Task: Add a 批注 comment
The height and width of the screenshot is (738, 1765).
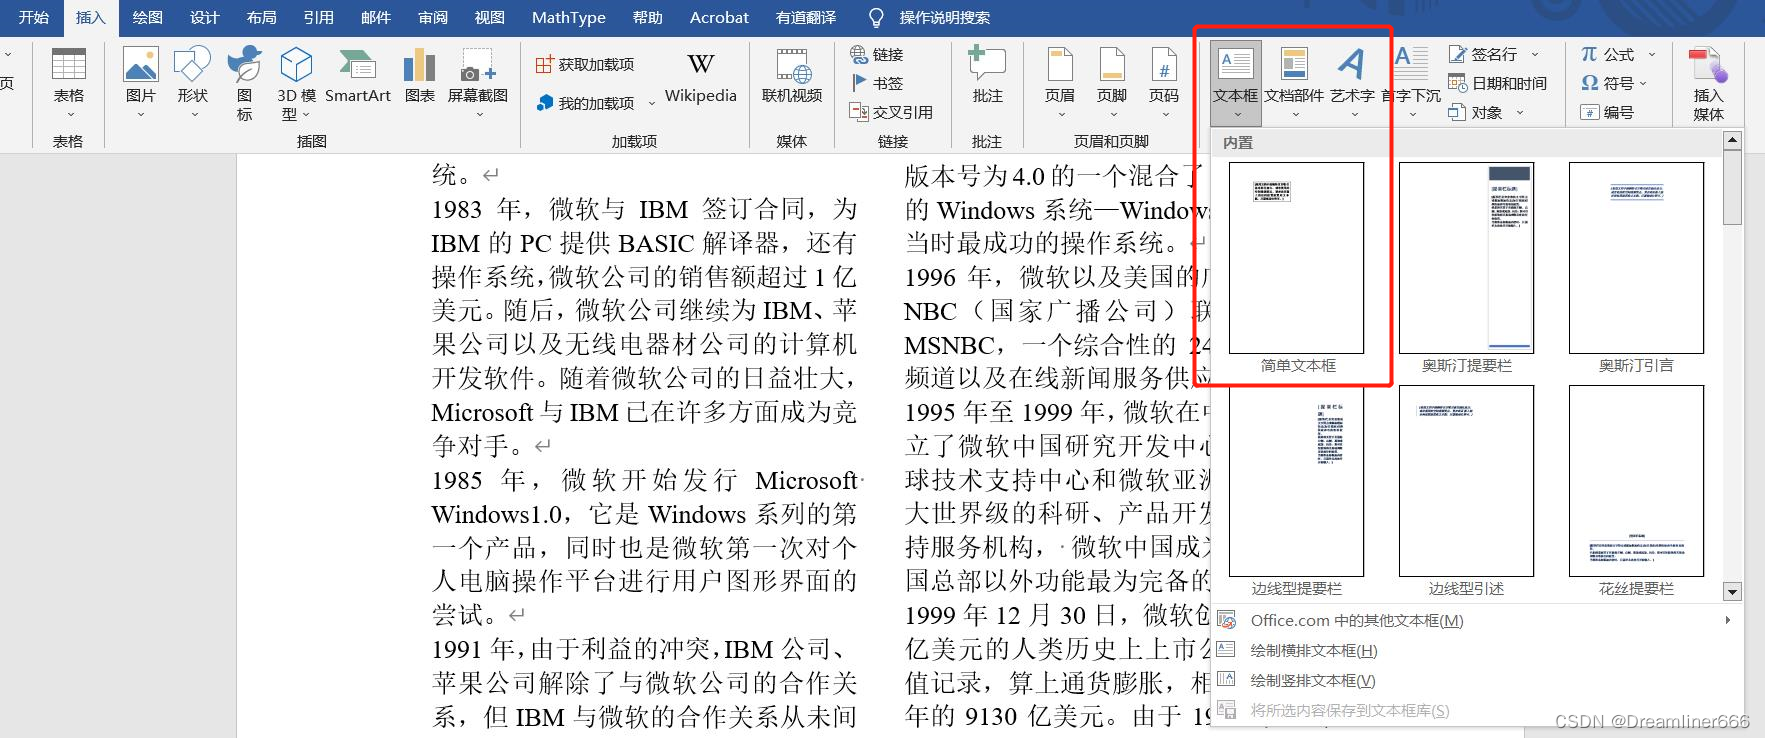Action: 987,76
